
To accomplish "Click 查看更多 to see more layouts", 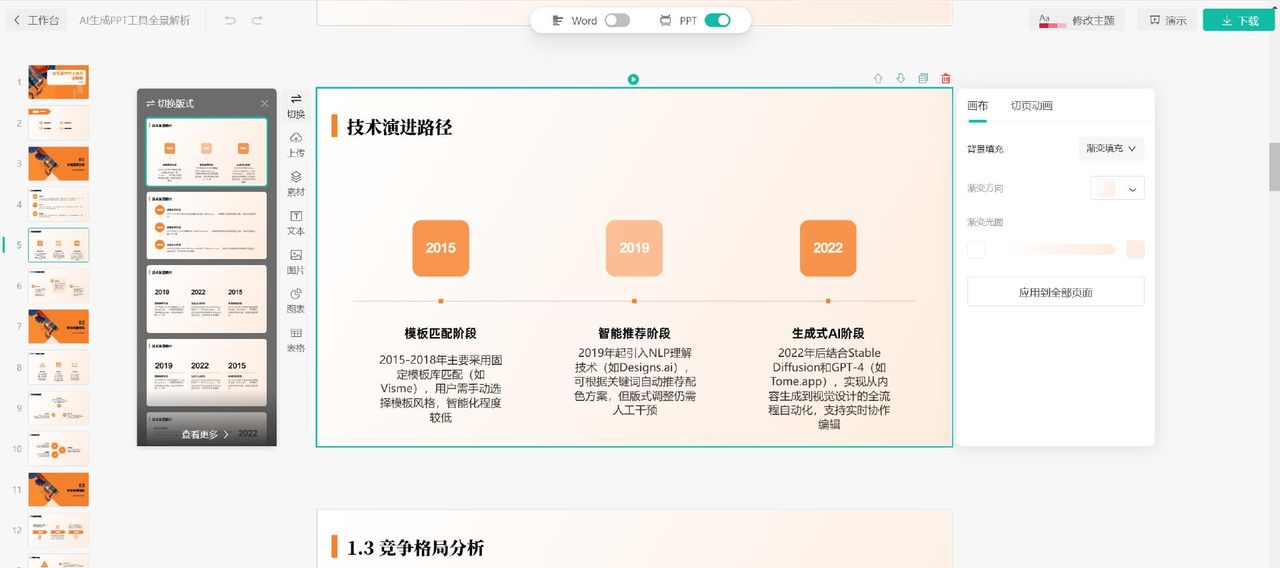I will [205, 434].
